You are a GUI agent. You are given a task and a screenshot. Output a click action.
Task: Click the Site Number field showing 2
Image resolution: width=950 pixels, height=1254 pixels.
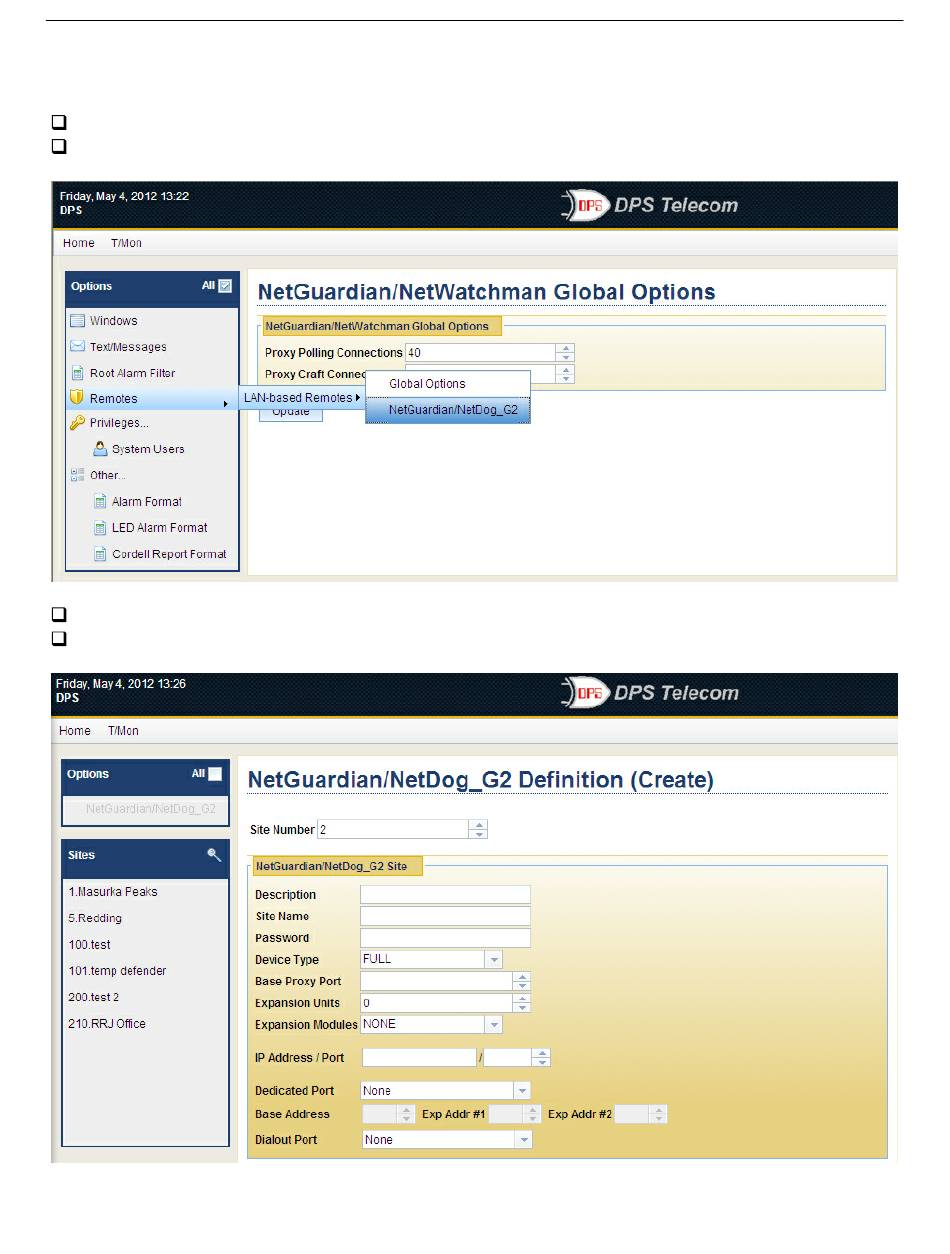tap(394, 830)
